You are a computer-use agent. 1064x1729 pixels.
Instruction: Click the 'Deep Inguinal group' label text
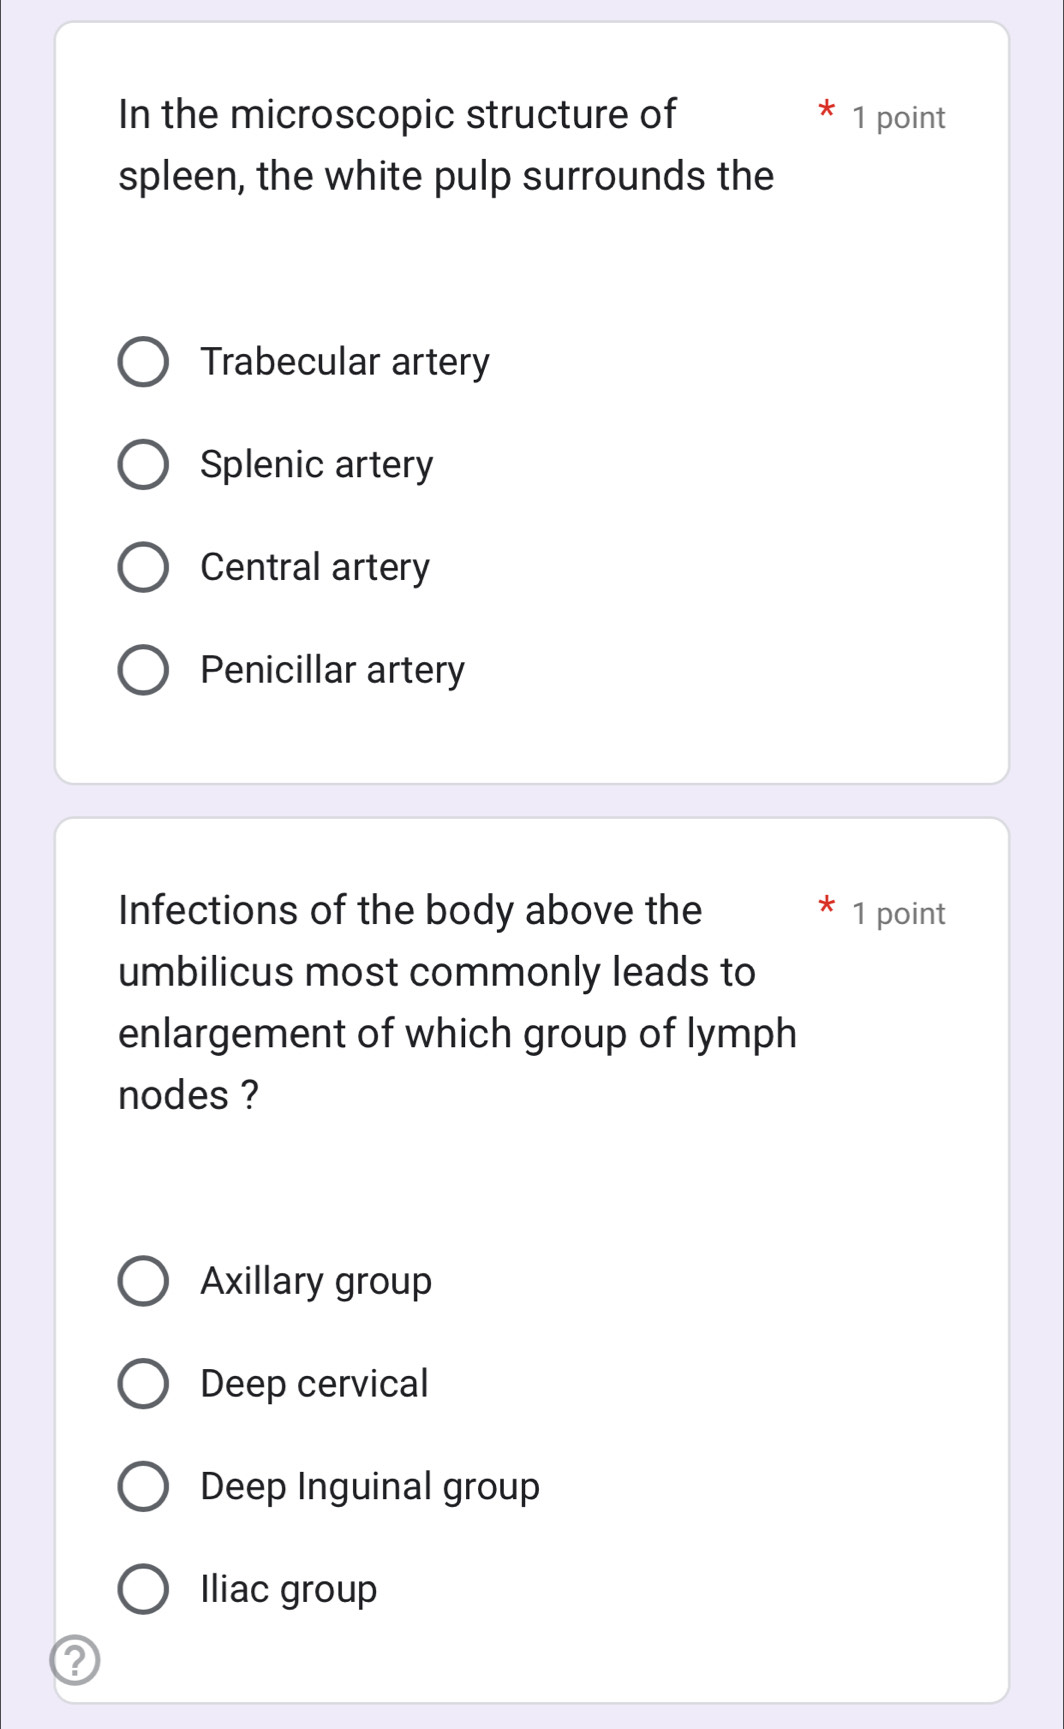pos(370,1486)
